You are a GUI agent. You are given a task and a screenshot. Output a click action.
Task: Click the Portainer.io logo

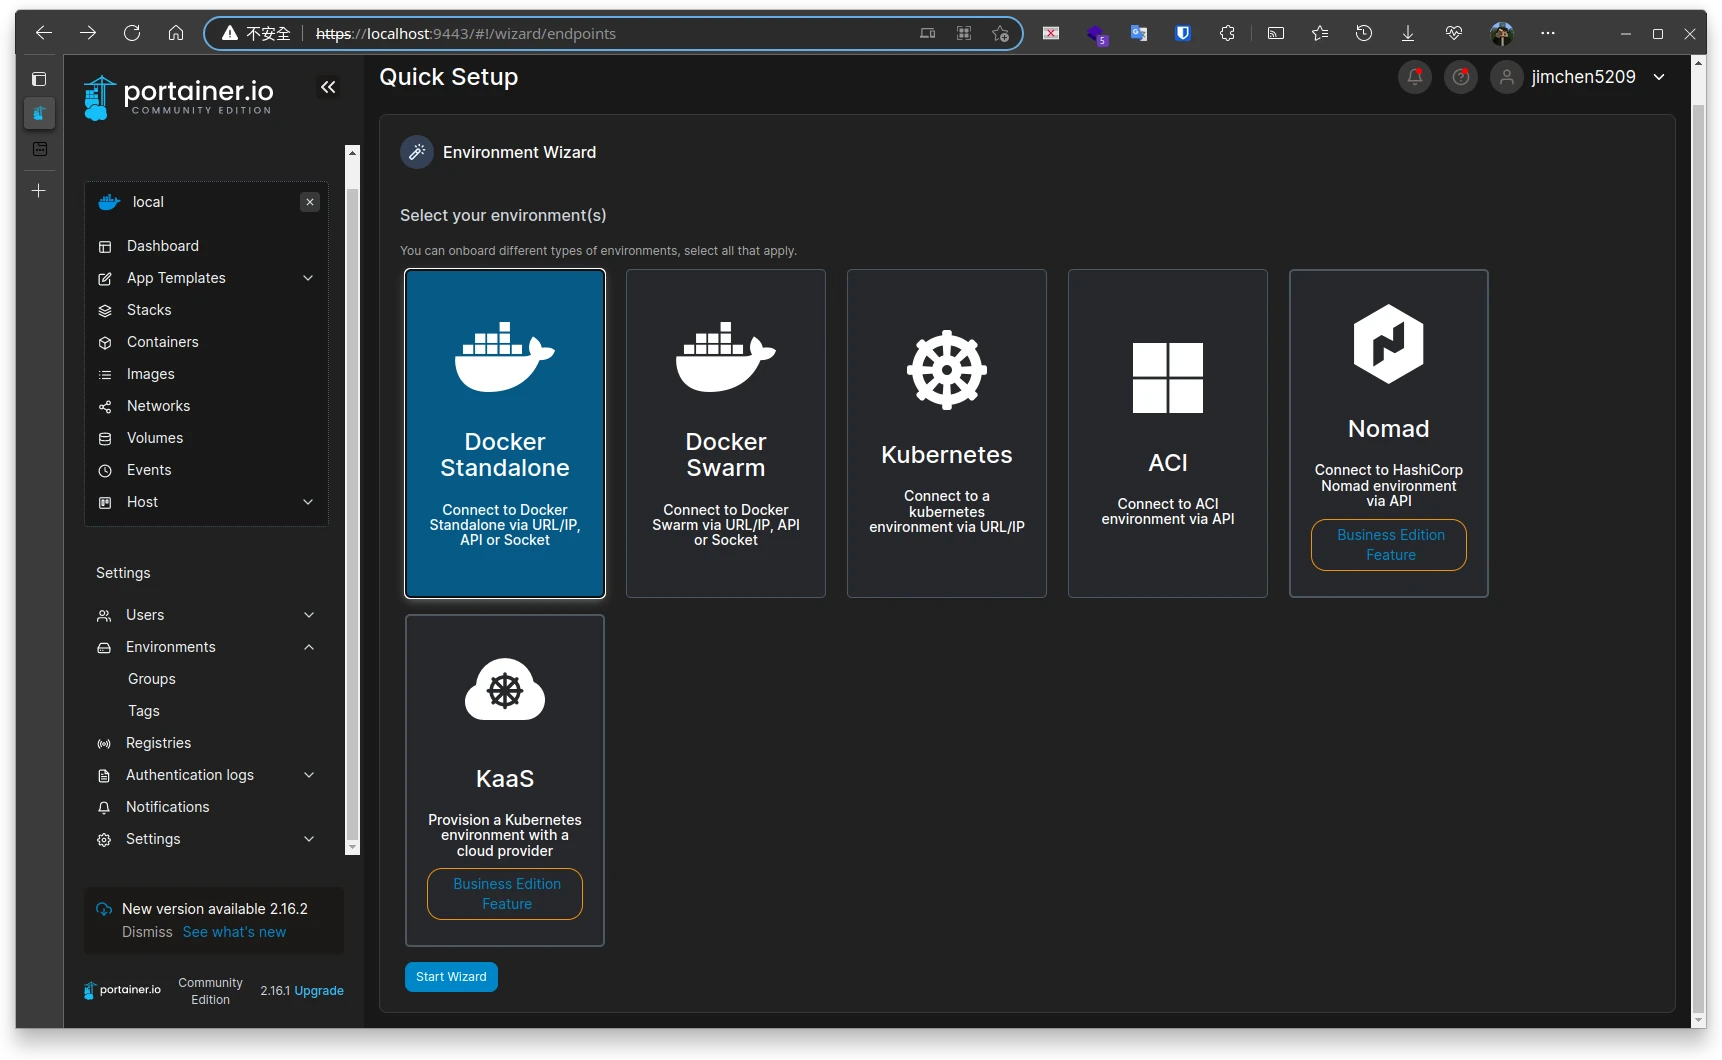click(x=180, y=97)
